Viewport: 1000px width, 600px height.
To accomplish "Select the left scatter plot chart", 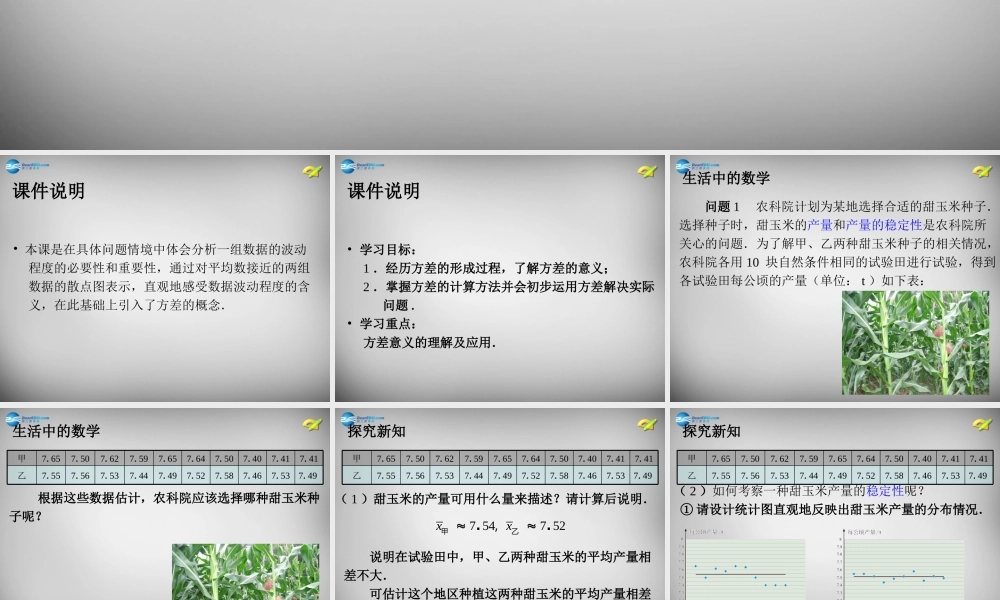I will tap(743, 564).
